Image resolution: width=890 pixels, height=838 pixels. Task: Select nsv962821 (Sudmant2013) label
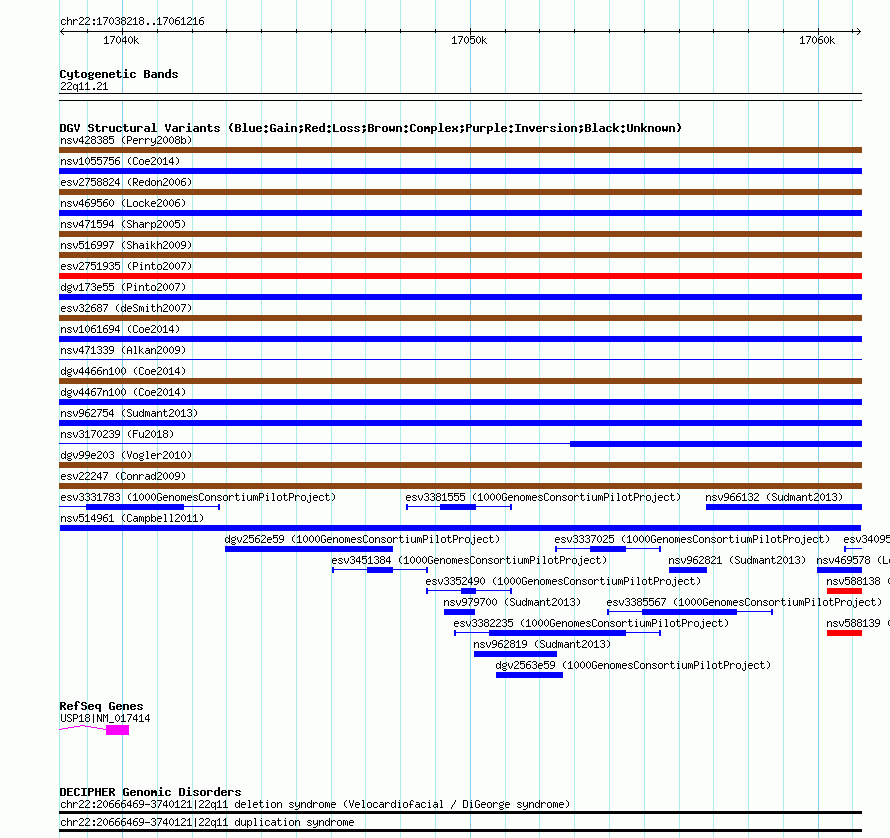tap(737, 560)
